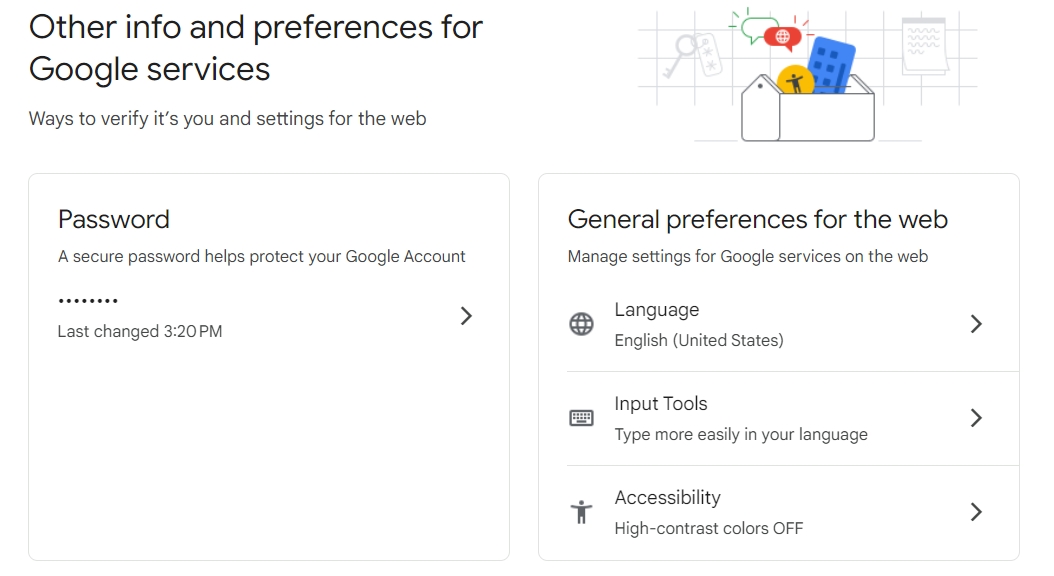Click the General preferences for the web heading

point(757,220)
